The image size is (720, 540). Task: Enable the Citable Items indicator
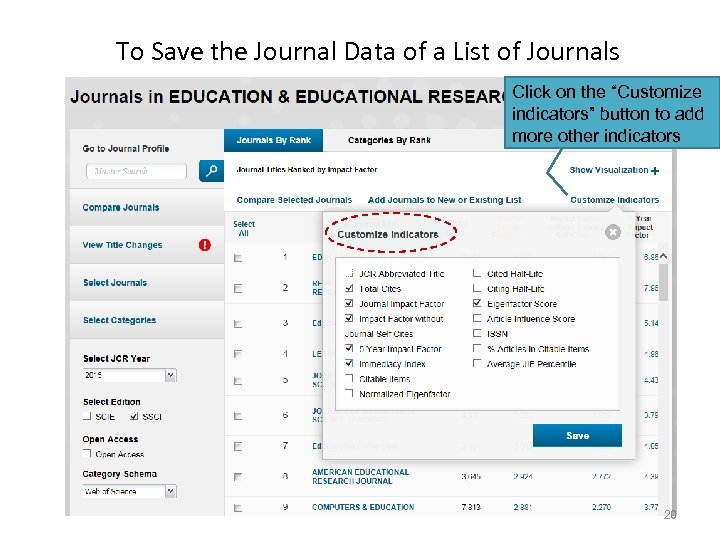(x=349, y=379)
